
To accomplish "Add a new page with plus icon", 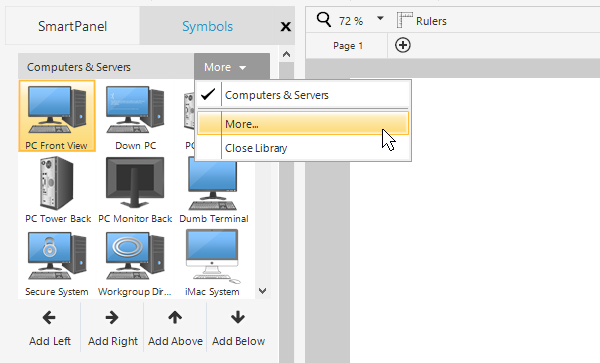I will 403,45.
